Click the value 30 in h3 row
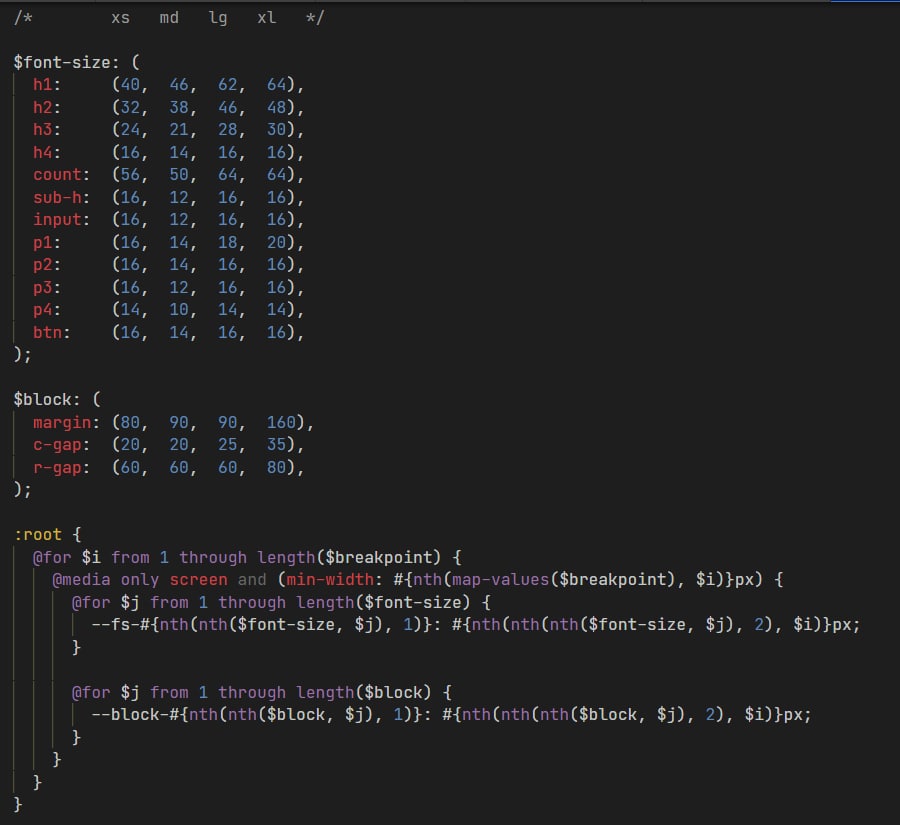The height and width of the screenshot is (825, 900). [276, 130]
